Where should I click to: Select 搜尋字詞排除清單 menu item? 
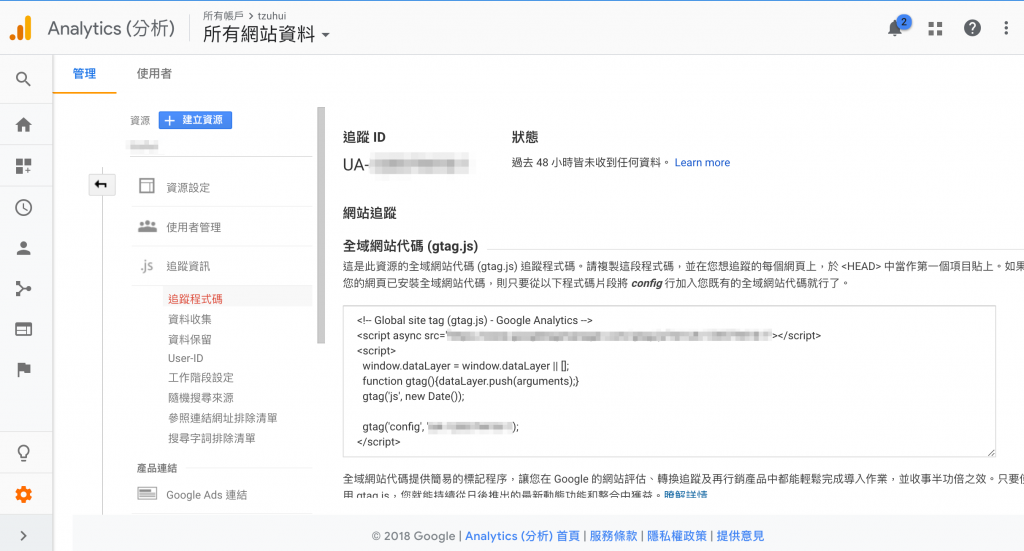(212, 438)
